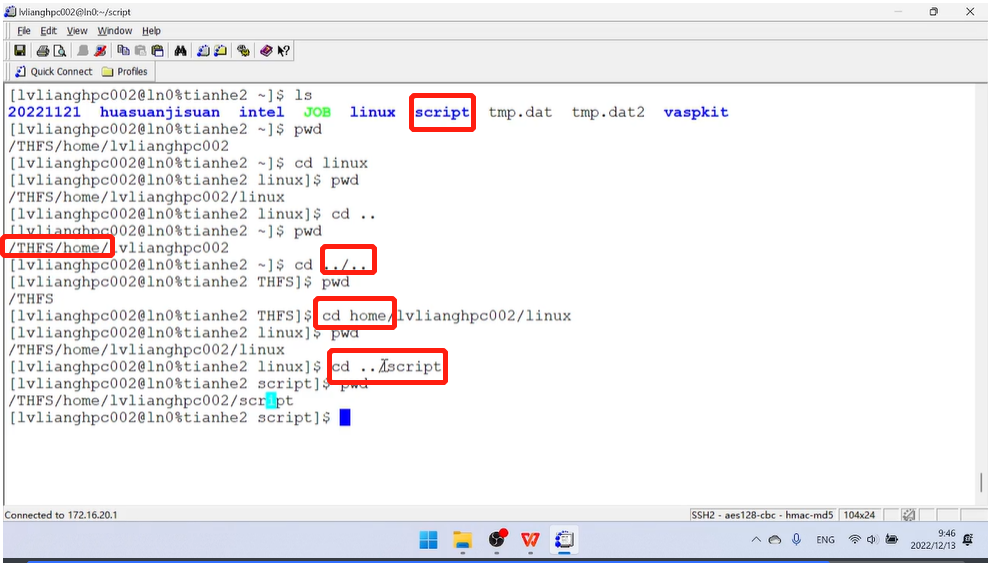The image size is (988, 563).
Task: Click the Copy icon in the toolbar
Action: click(123, 50)
